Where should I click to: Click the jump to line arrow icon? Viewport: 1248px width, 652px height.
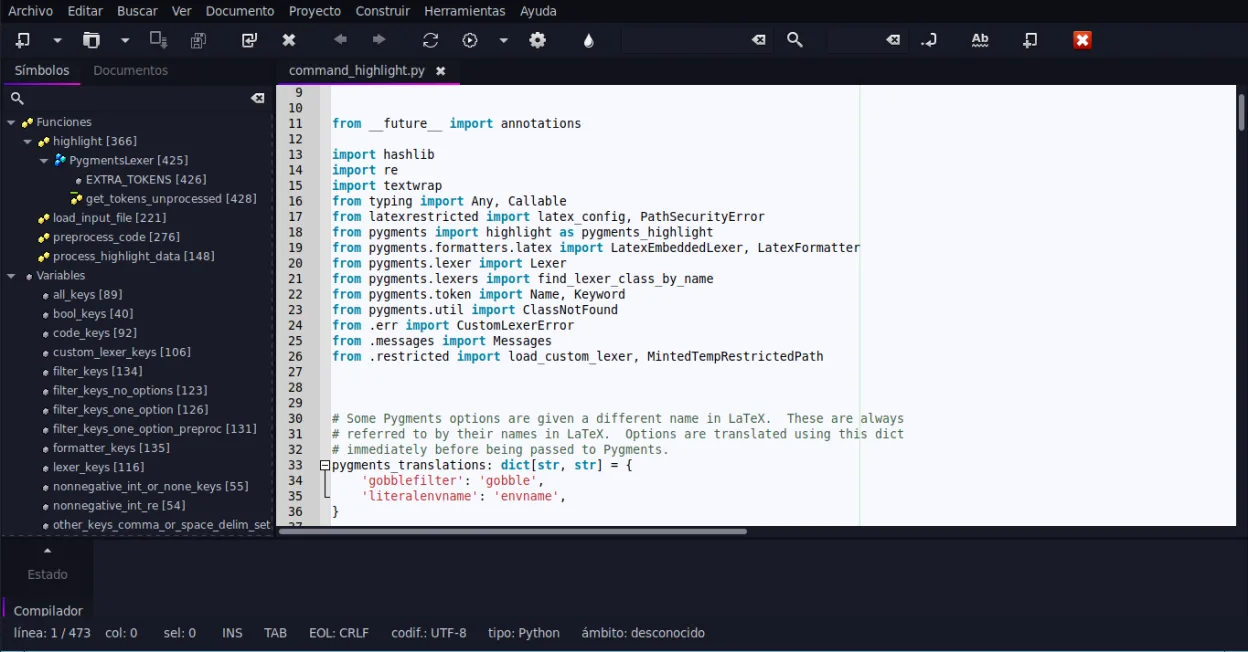click(x=929, y=40)
